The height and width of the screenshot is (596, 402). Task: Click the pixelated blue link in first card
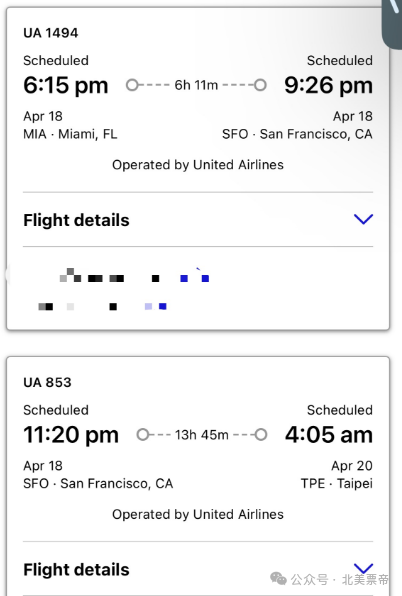click(195, 278)
